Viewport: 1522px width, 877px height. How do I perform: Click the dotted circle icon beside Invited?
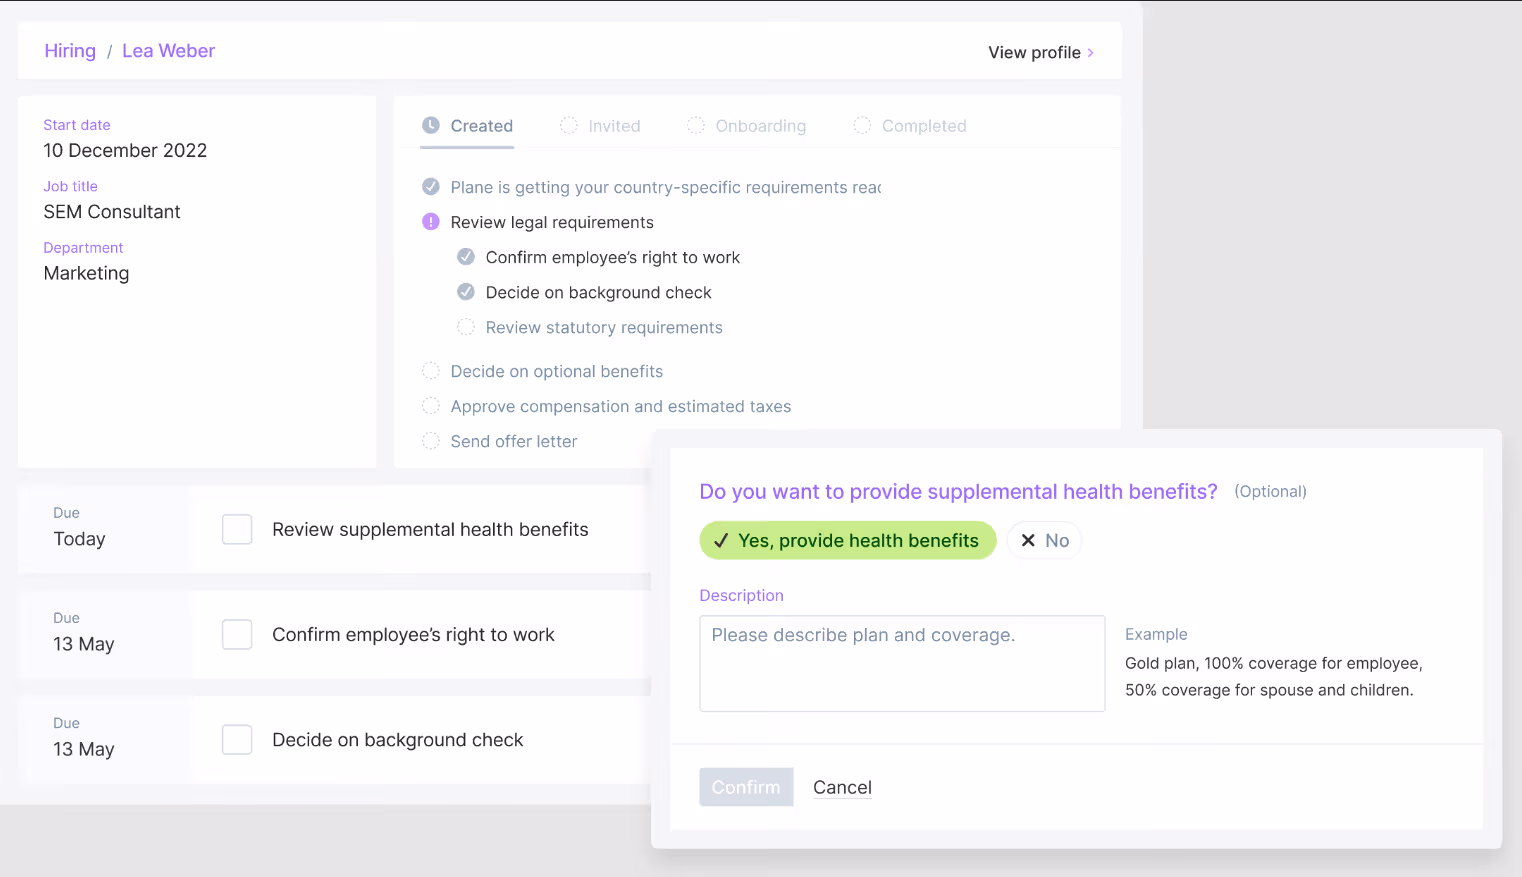[x=569, y=125]
